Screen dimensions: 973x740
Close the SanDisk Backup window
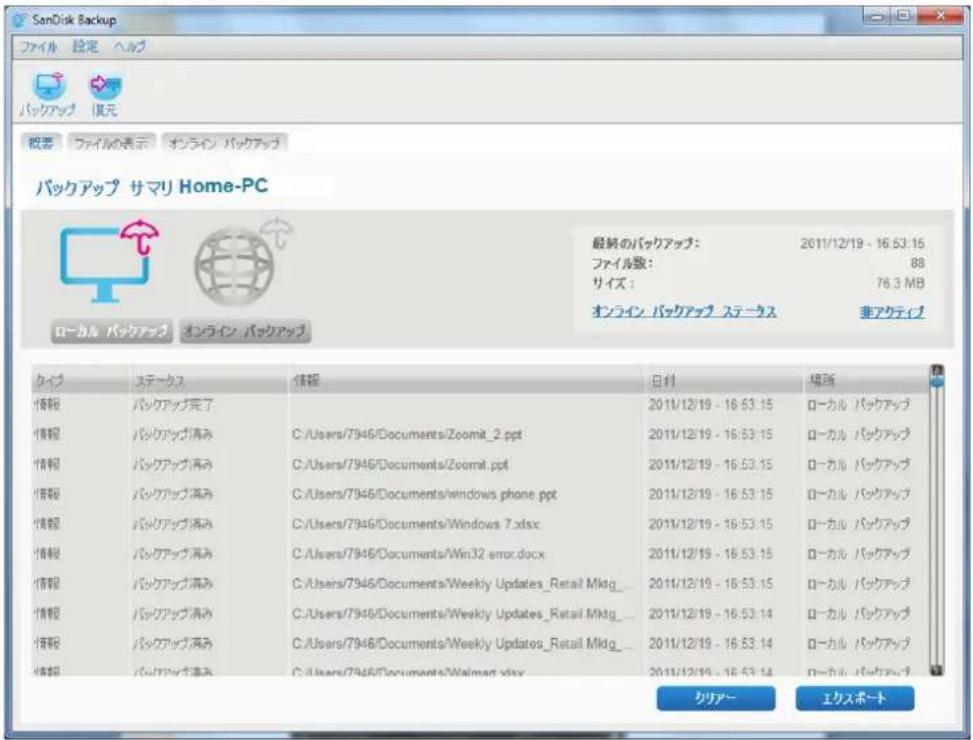(939, 17)
